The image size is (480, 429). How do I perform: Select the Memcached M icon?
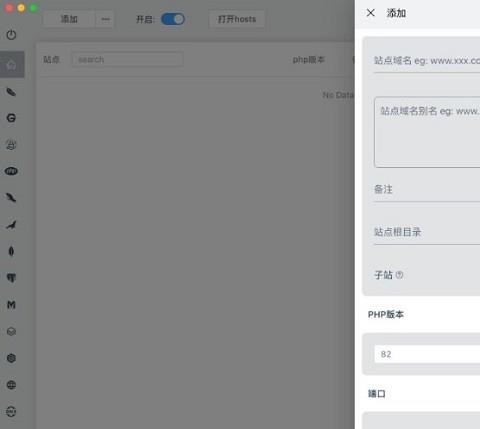pyautogui.click(x=11, y=305)
